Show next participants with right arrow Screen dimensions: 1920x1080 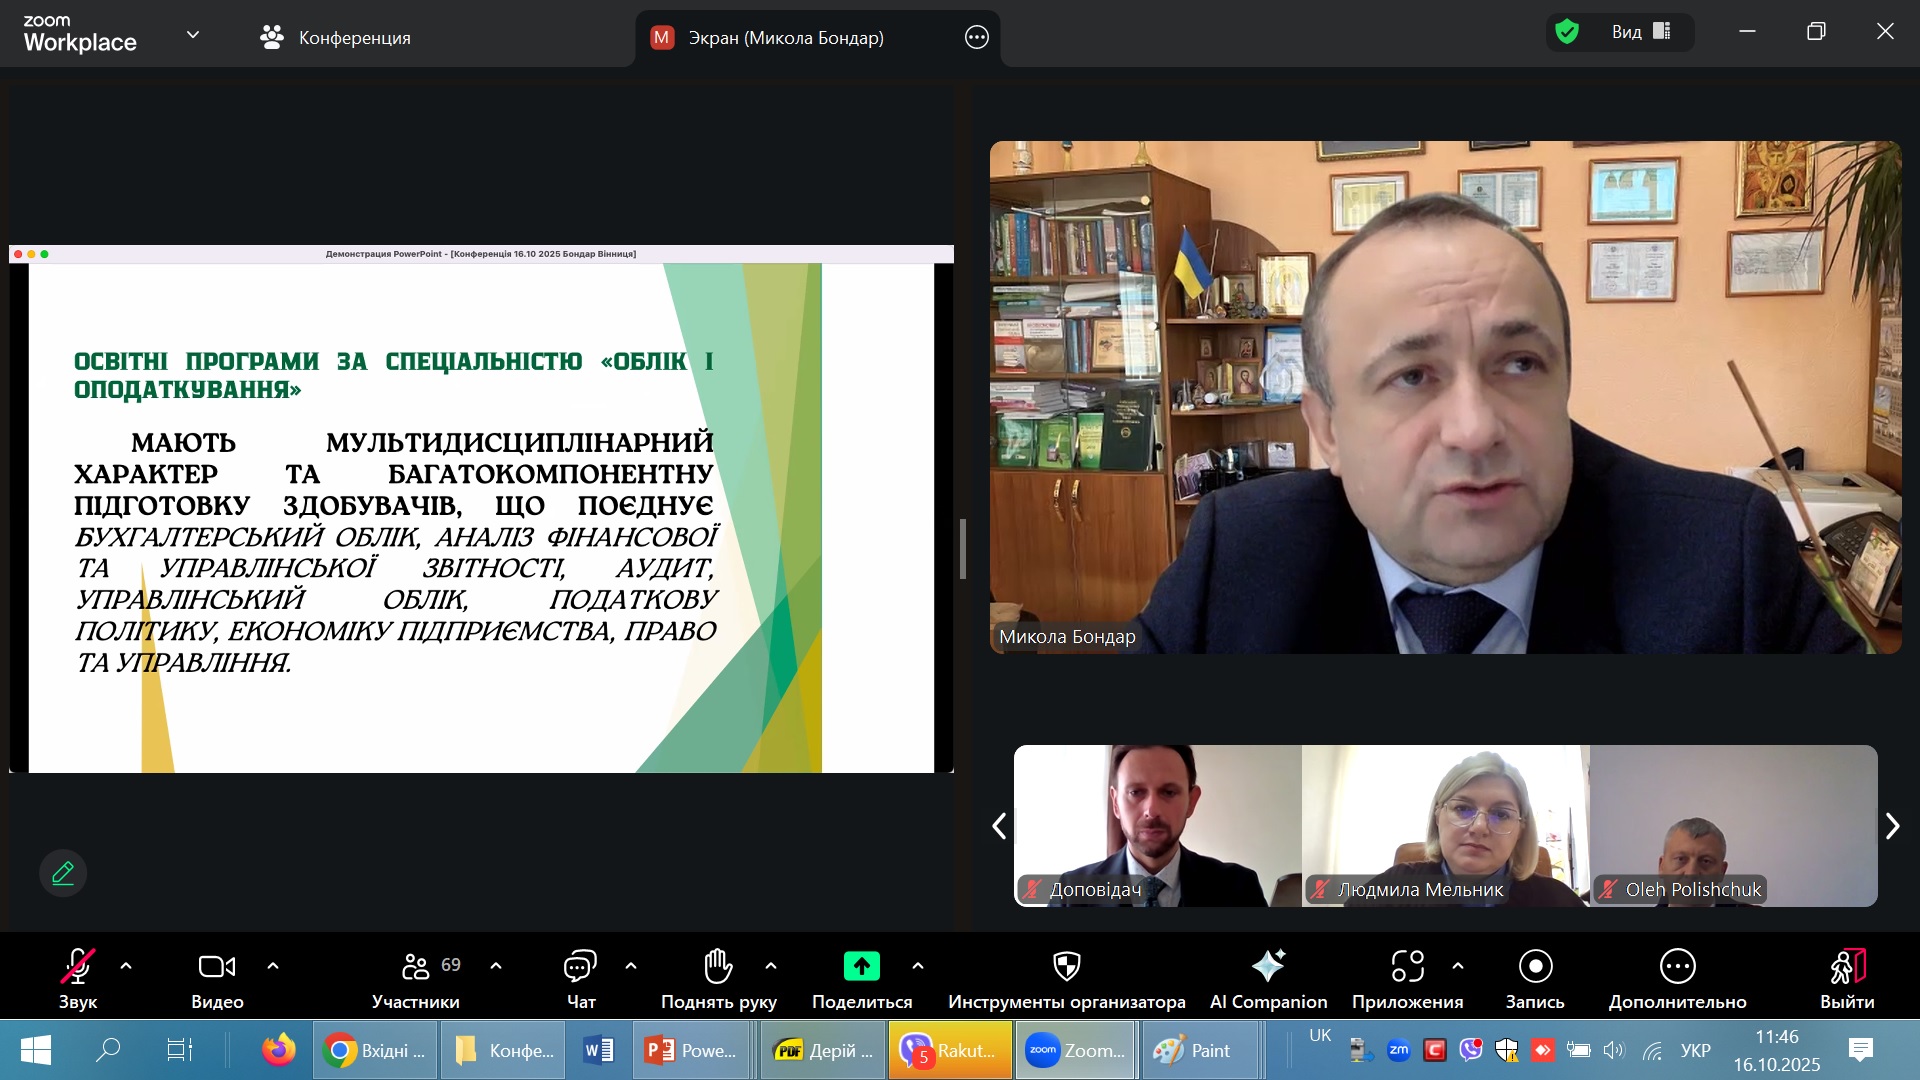[x=1892, y=826]
